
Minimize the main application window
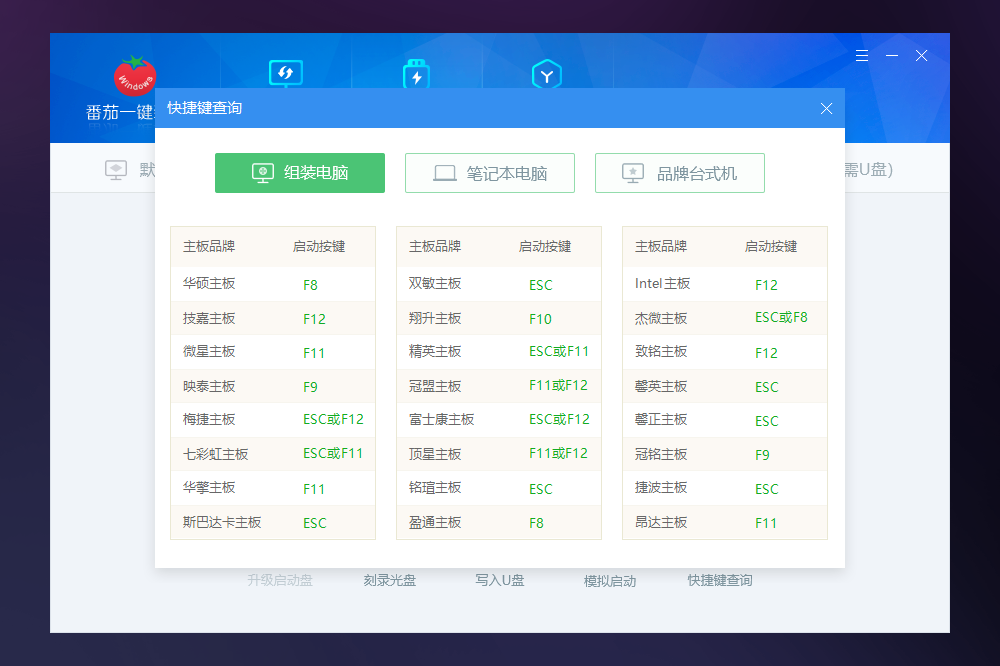892,56
